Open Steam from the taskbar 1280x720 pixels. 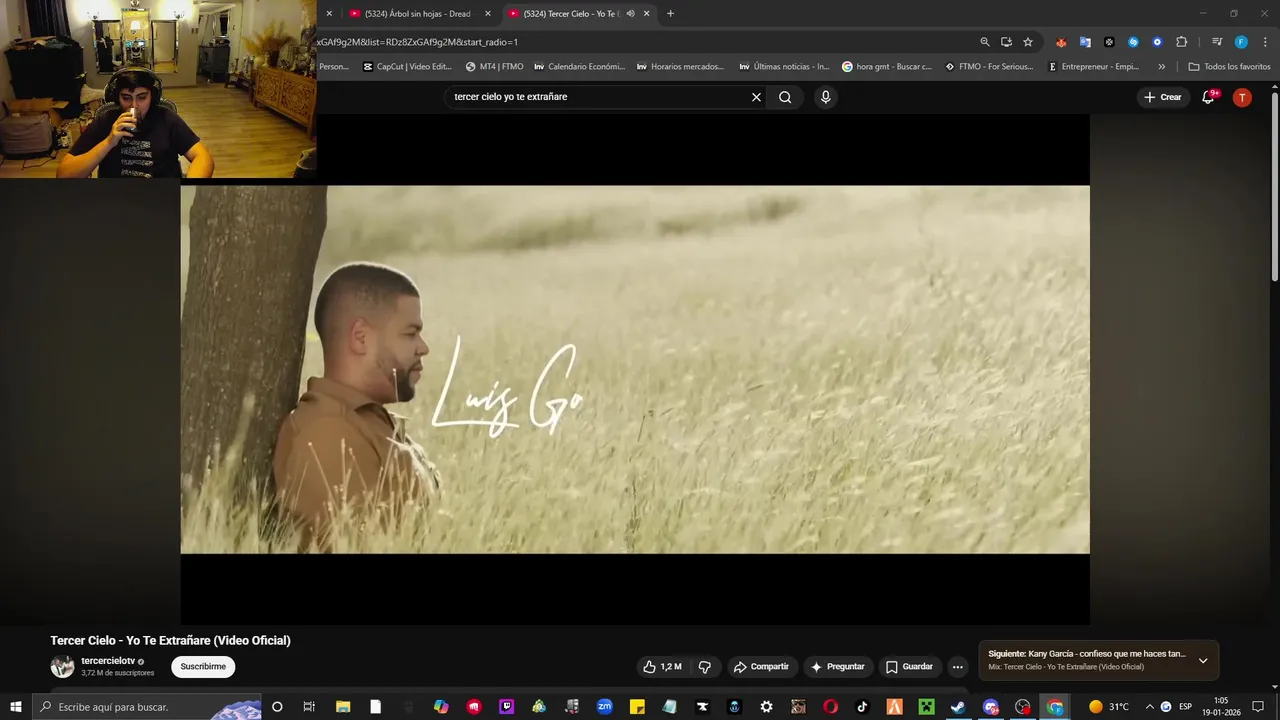point(958,707)
